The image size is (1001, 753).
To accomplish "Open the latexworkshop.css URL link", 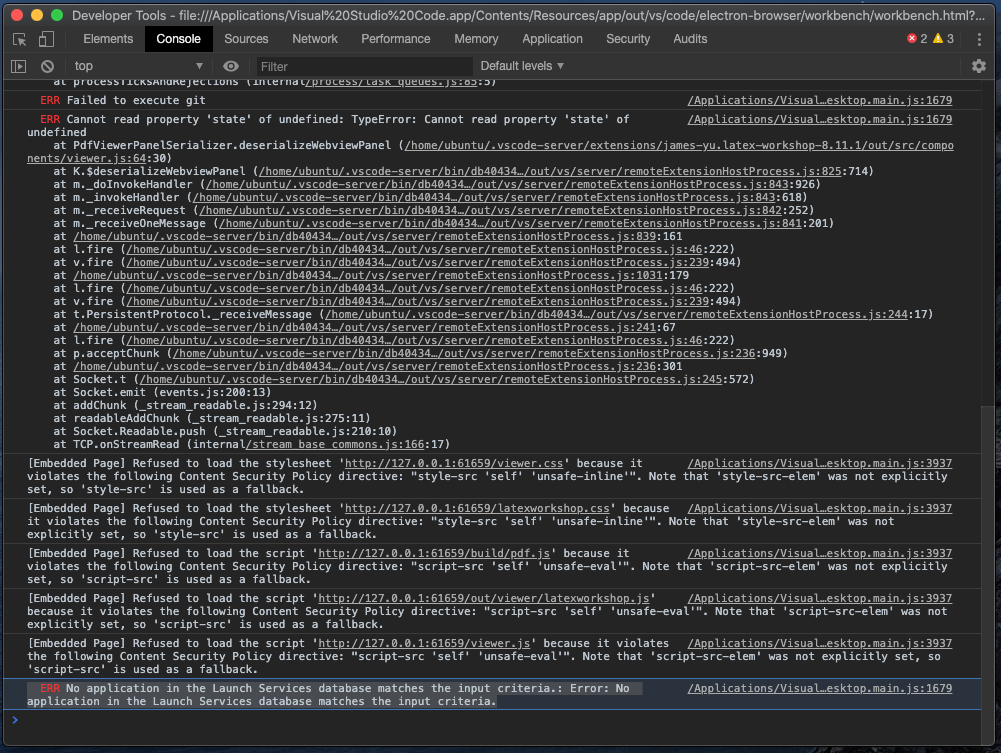I will (477, 509).
